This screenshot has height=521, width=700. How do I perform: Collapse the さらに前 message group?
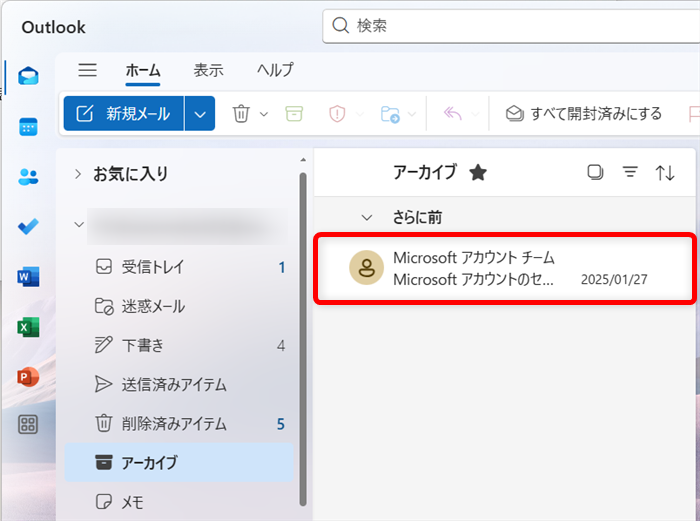(x=367, y=217)
